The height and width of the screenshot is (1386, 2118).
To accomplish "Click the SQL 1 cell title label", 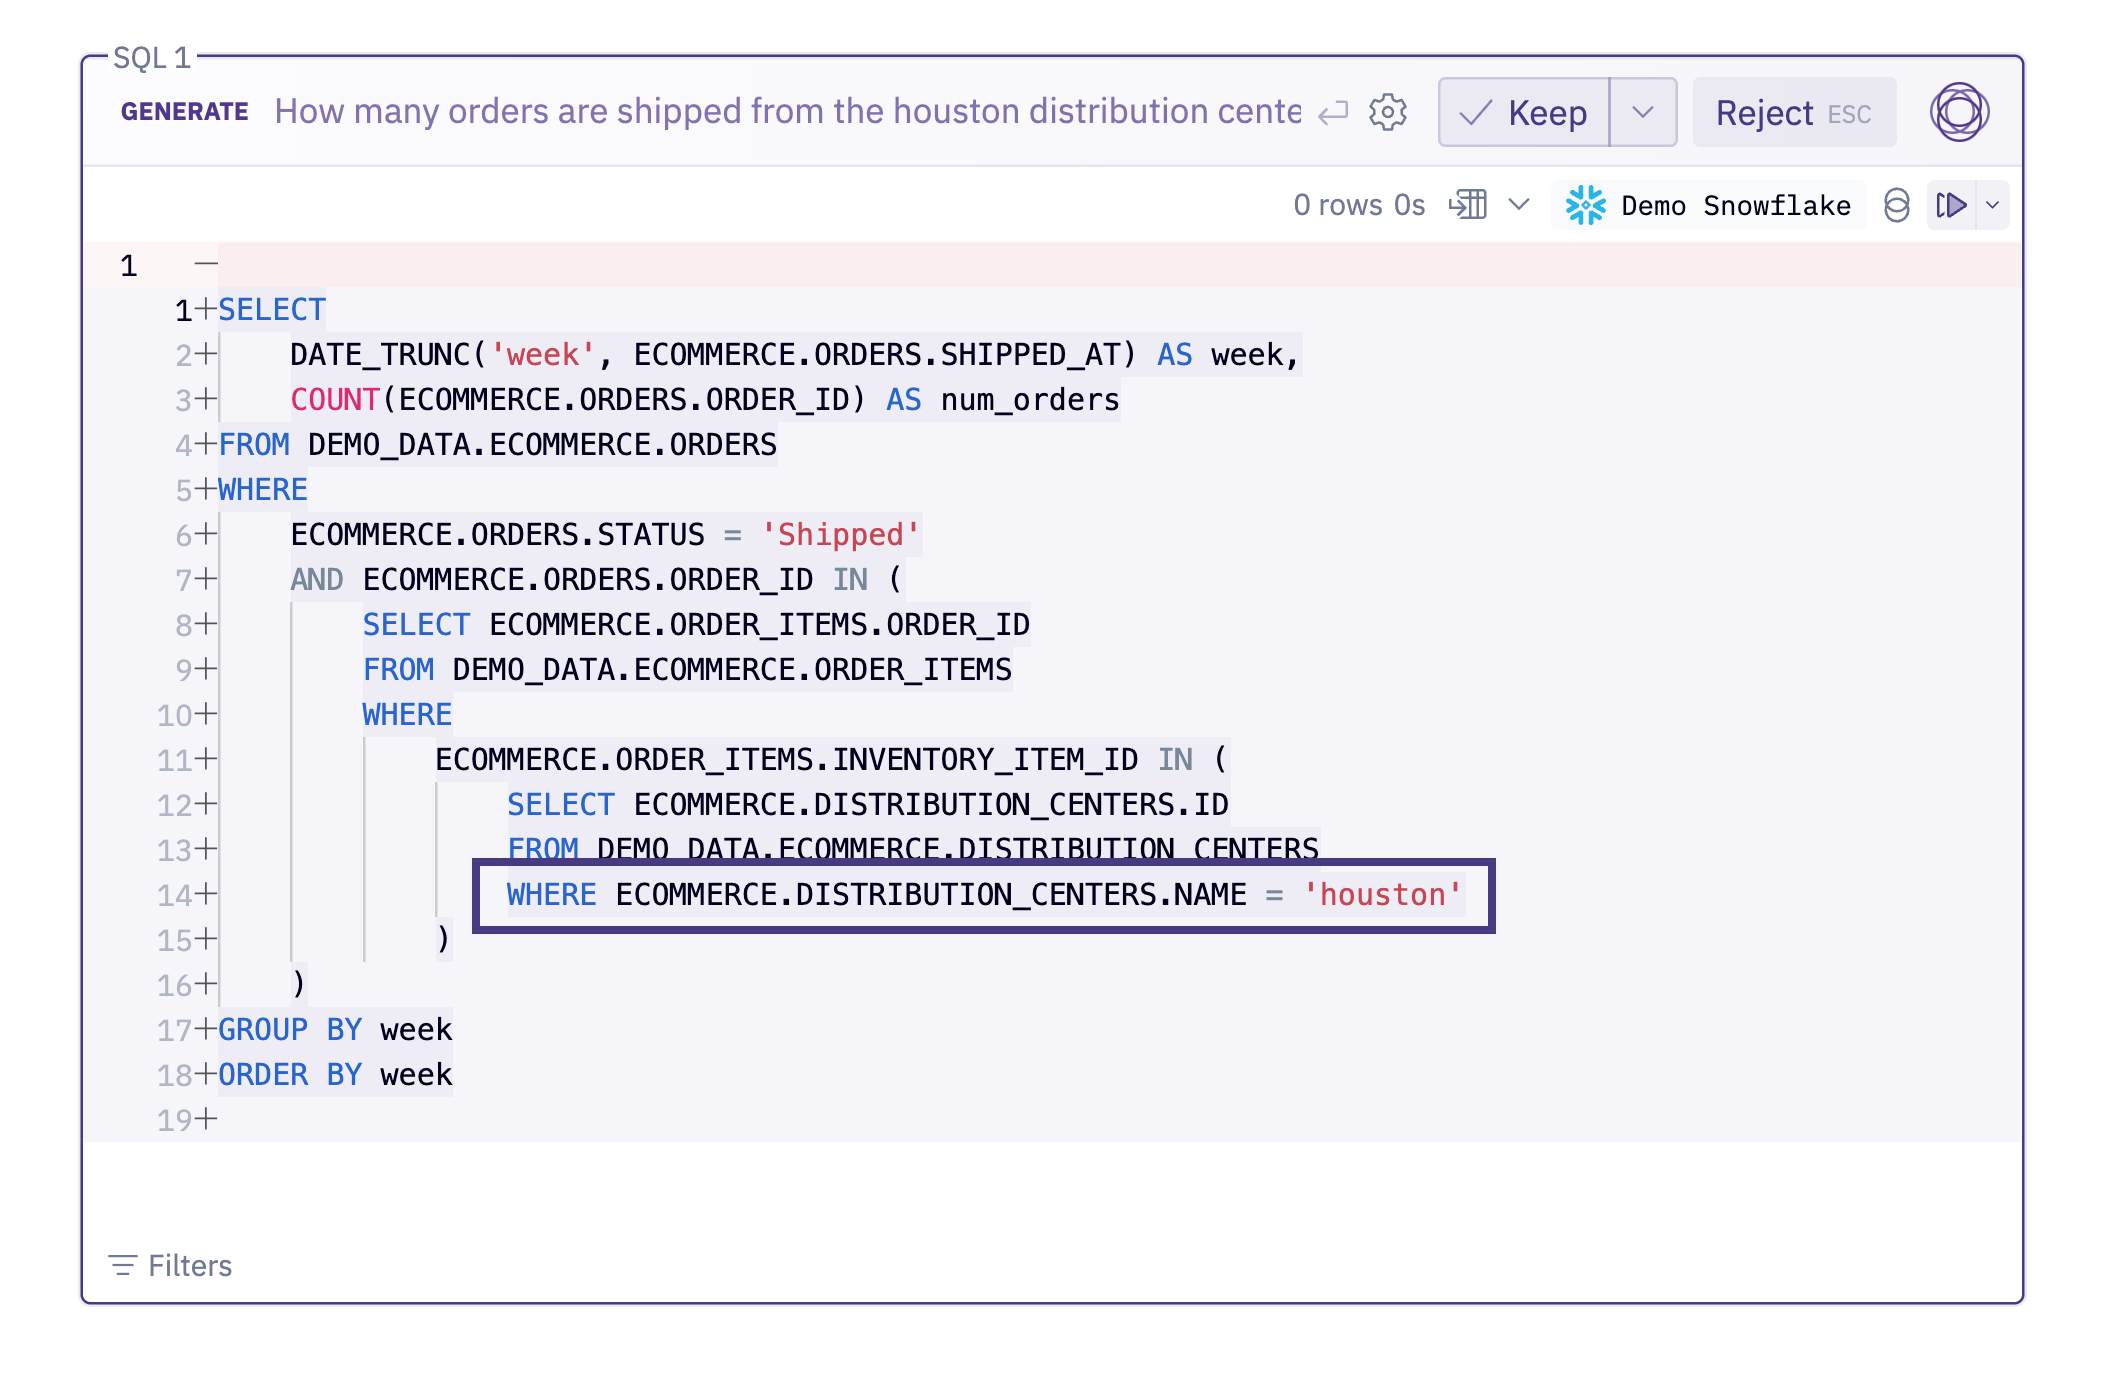I will pos(152,58).
